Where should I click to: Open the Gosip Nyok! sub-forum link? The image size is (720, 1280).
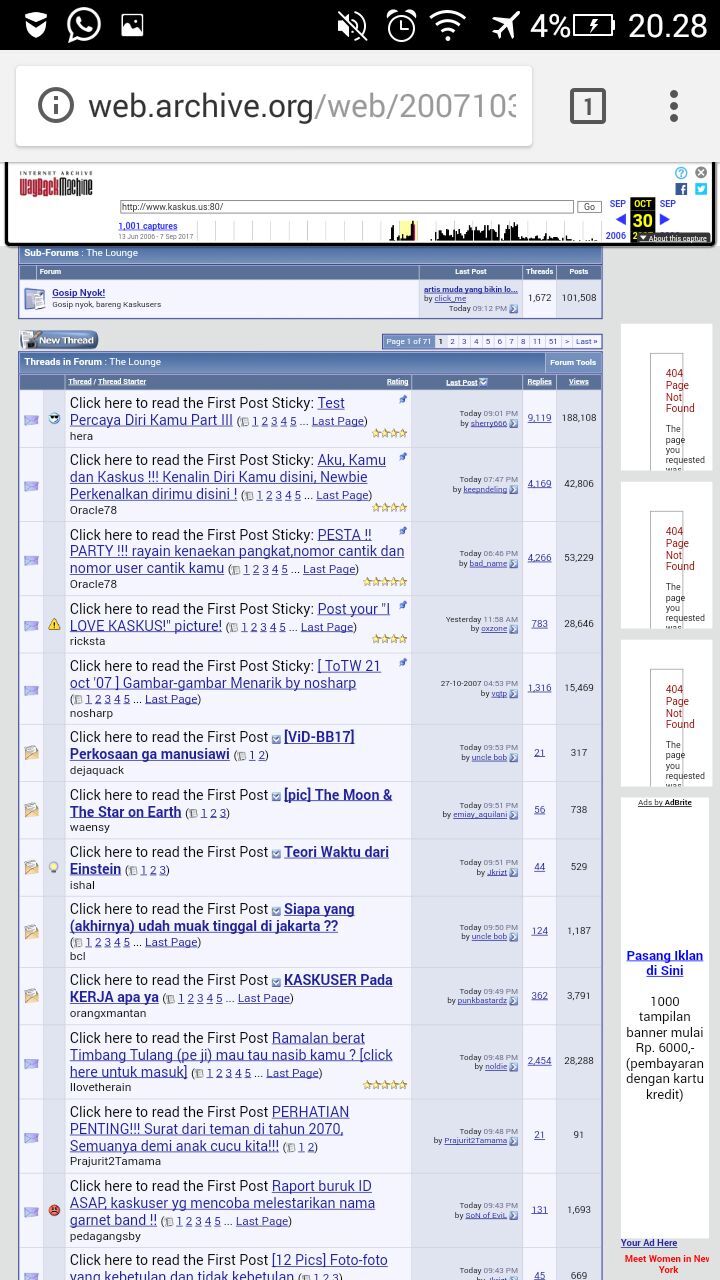tap(78, 293)
